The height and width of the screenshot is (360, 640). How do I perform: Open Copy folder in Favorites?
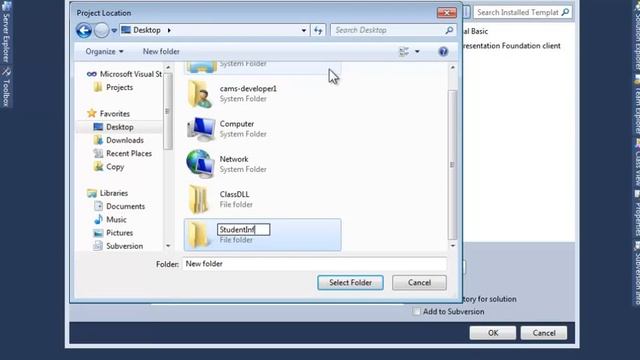[109, 167]
